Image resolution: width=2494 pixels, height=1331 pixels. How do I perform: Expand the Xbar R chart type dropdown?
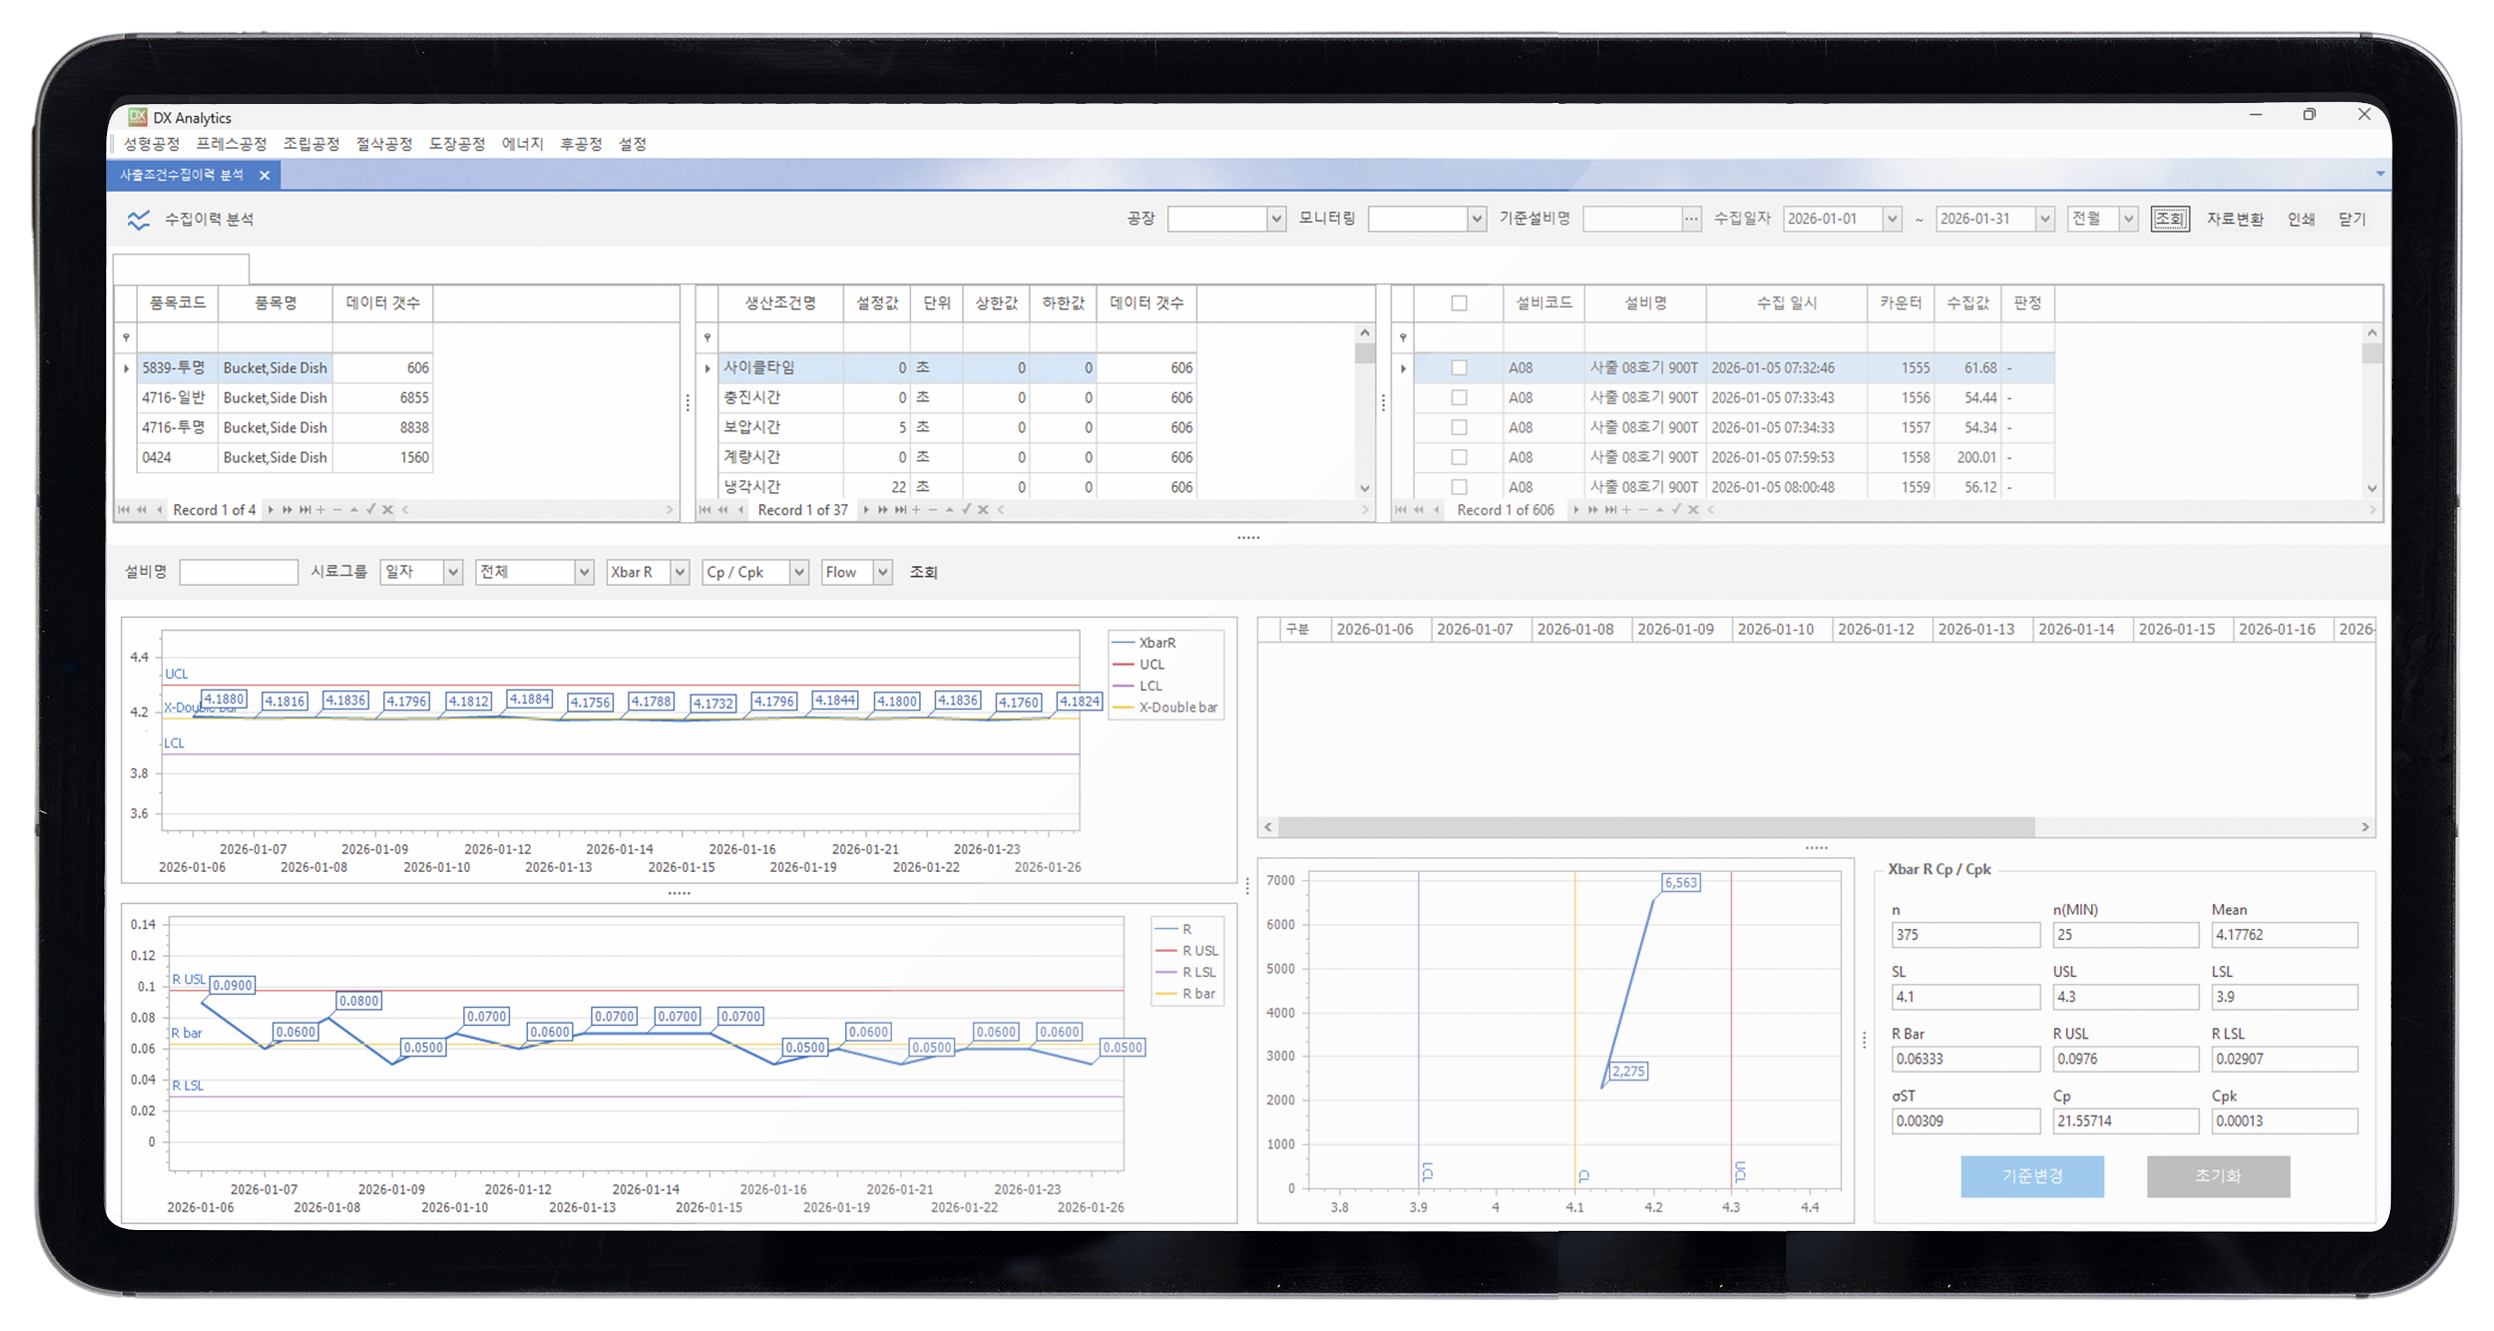[679, 572]
